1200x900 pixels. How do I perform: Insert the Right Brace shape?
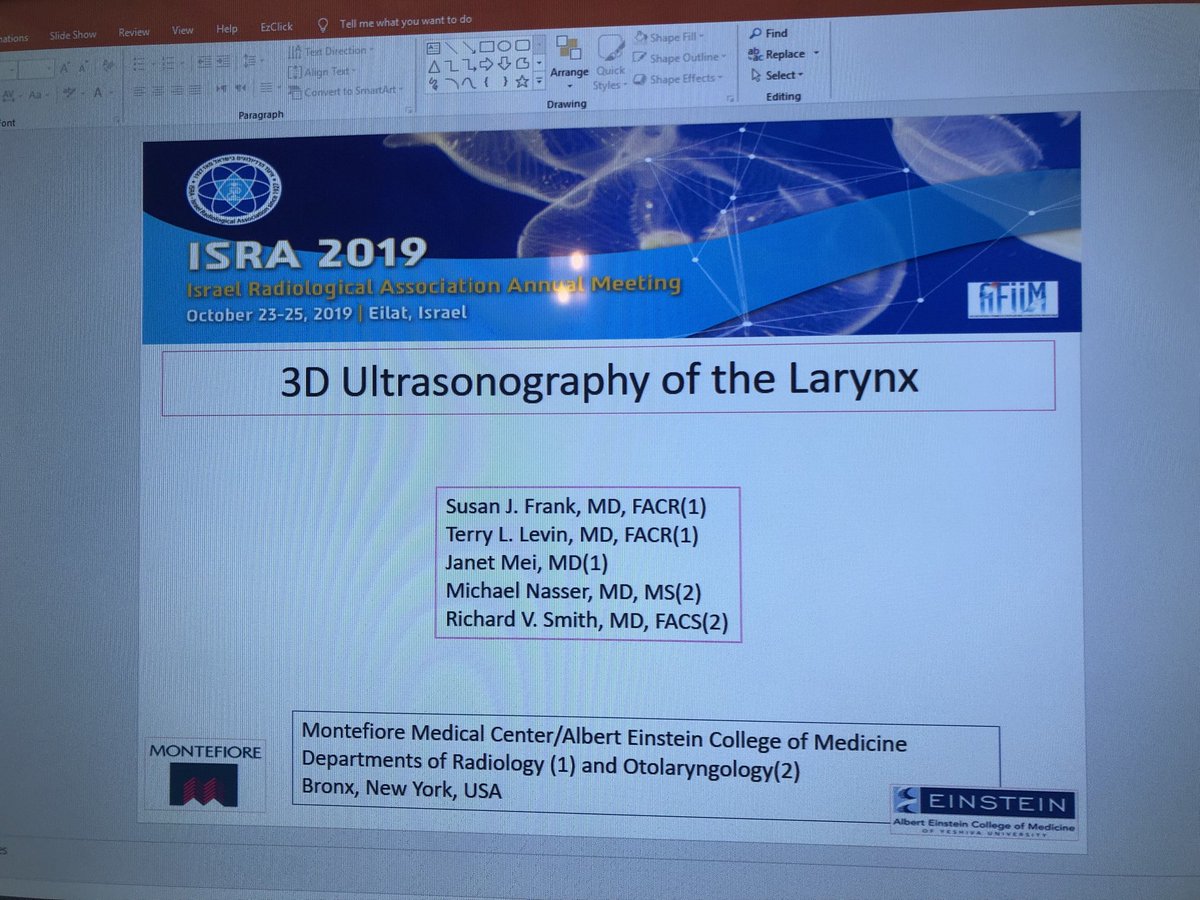click(x=505, y=82)
